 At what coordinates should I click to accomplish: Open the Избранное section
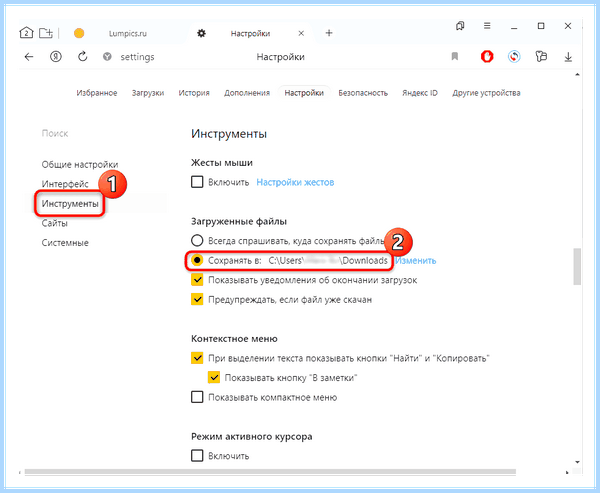97,93
